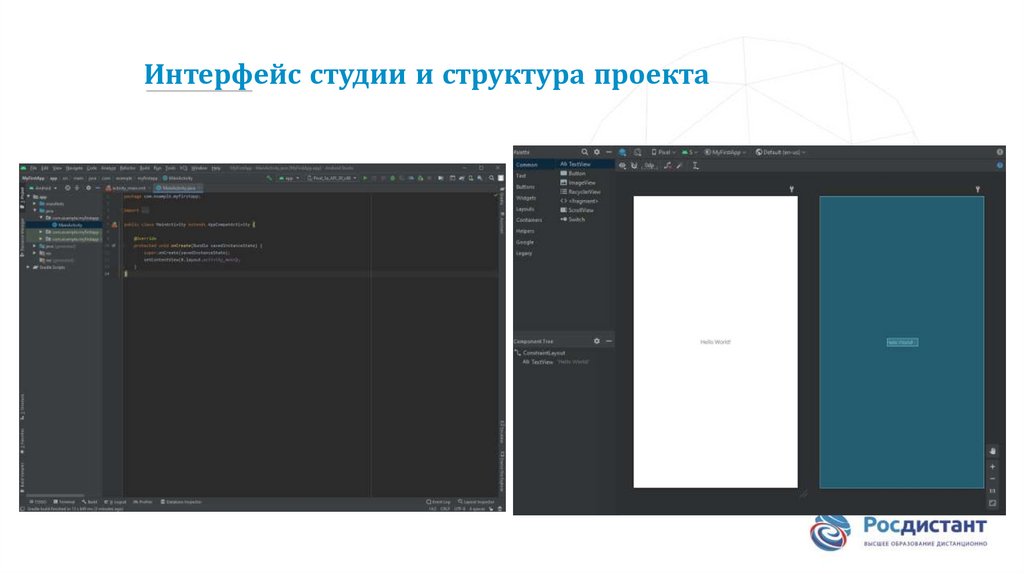Open the Palette settings gear
Image resolution: width=1024 pixels, height=574 pixels.
[x=597, y=152]
